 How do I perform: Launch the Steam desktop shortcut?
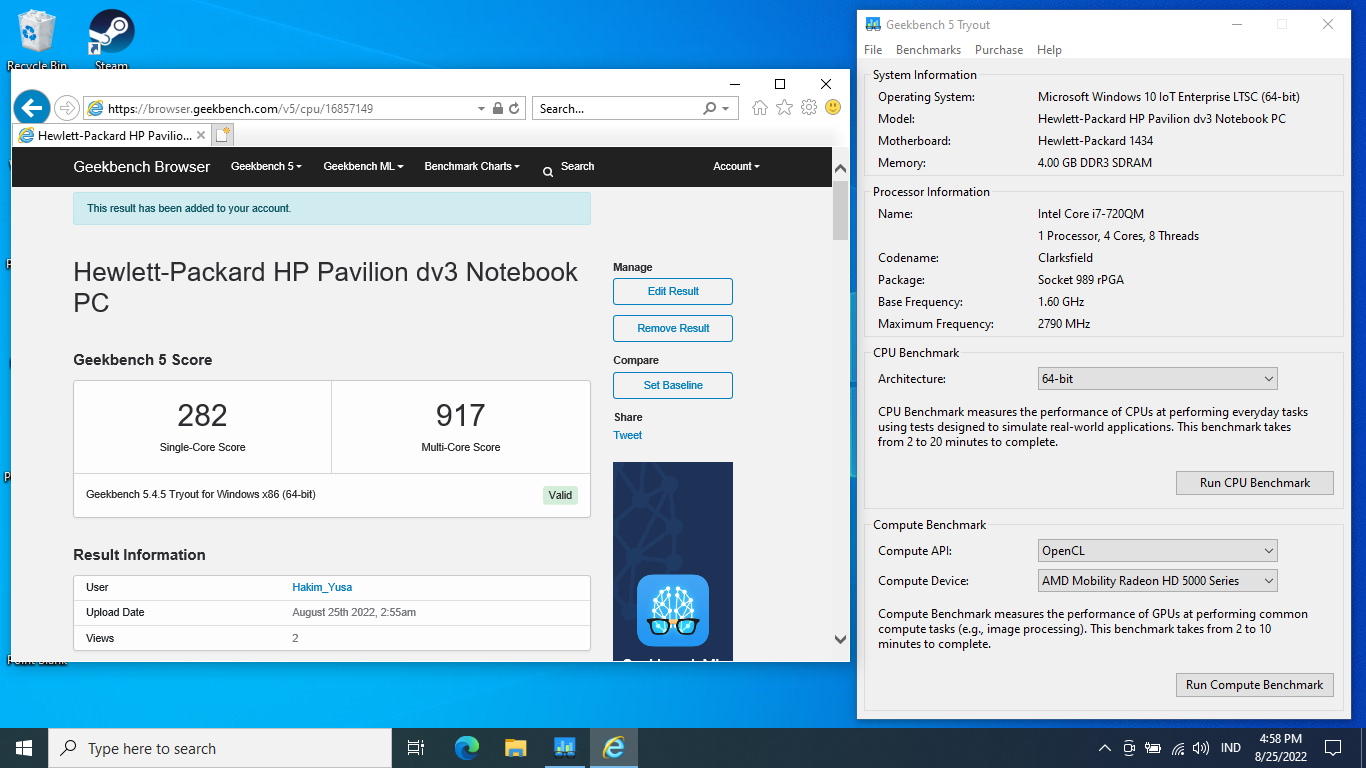pos(111,38)
